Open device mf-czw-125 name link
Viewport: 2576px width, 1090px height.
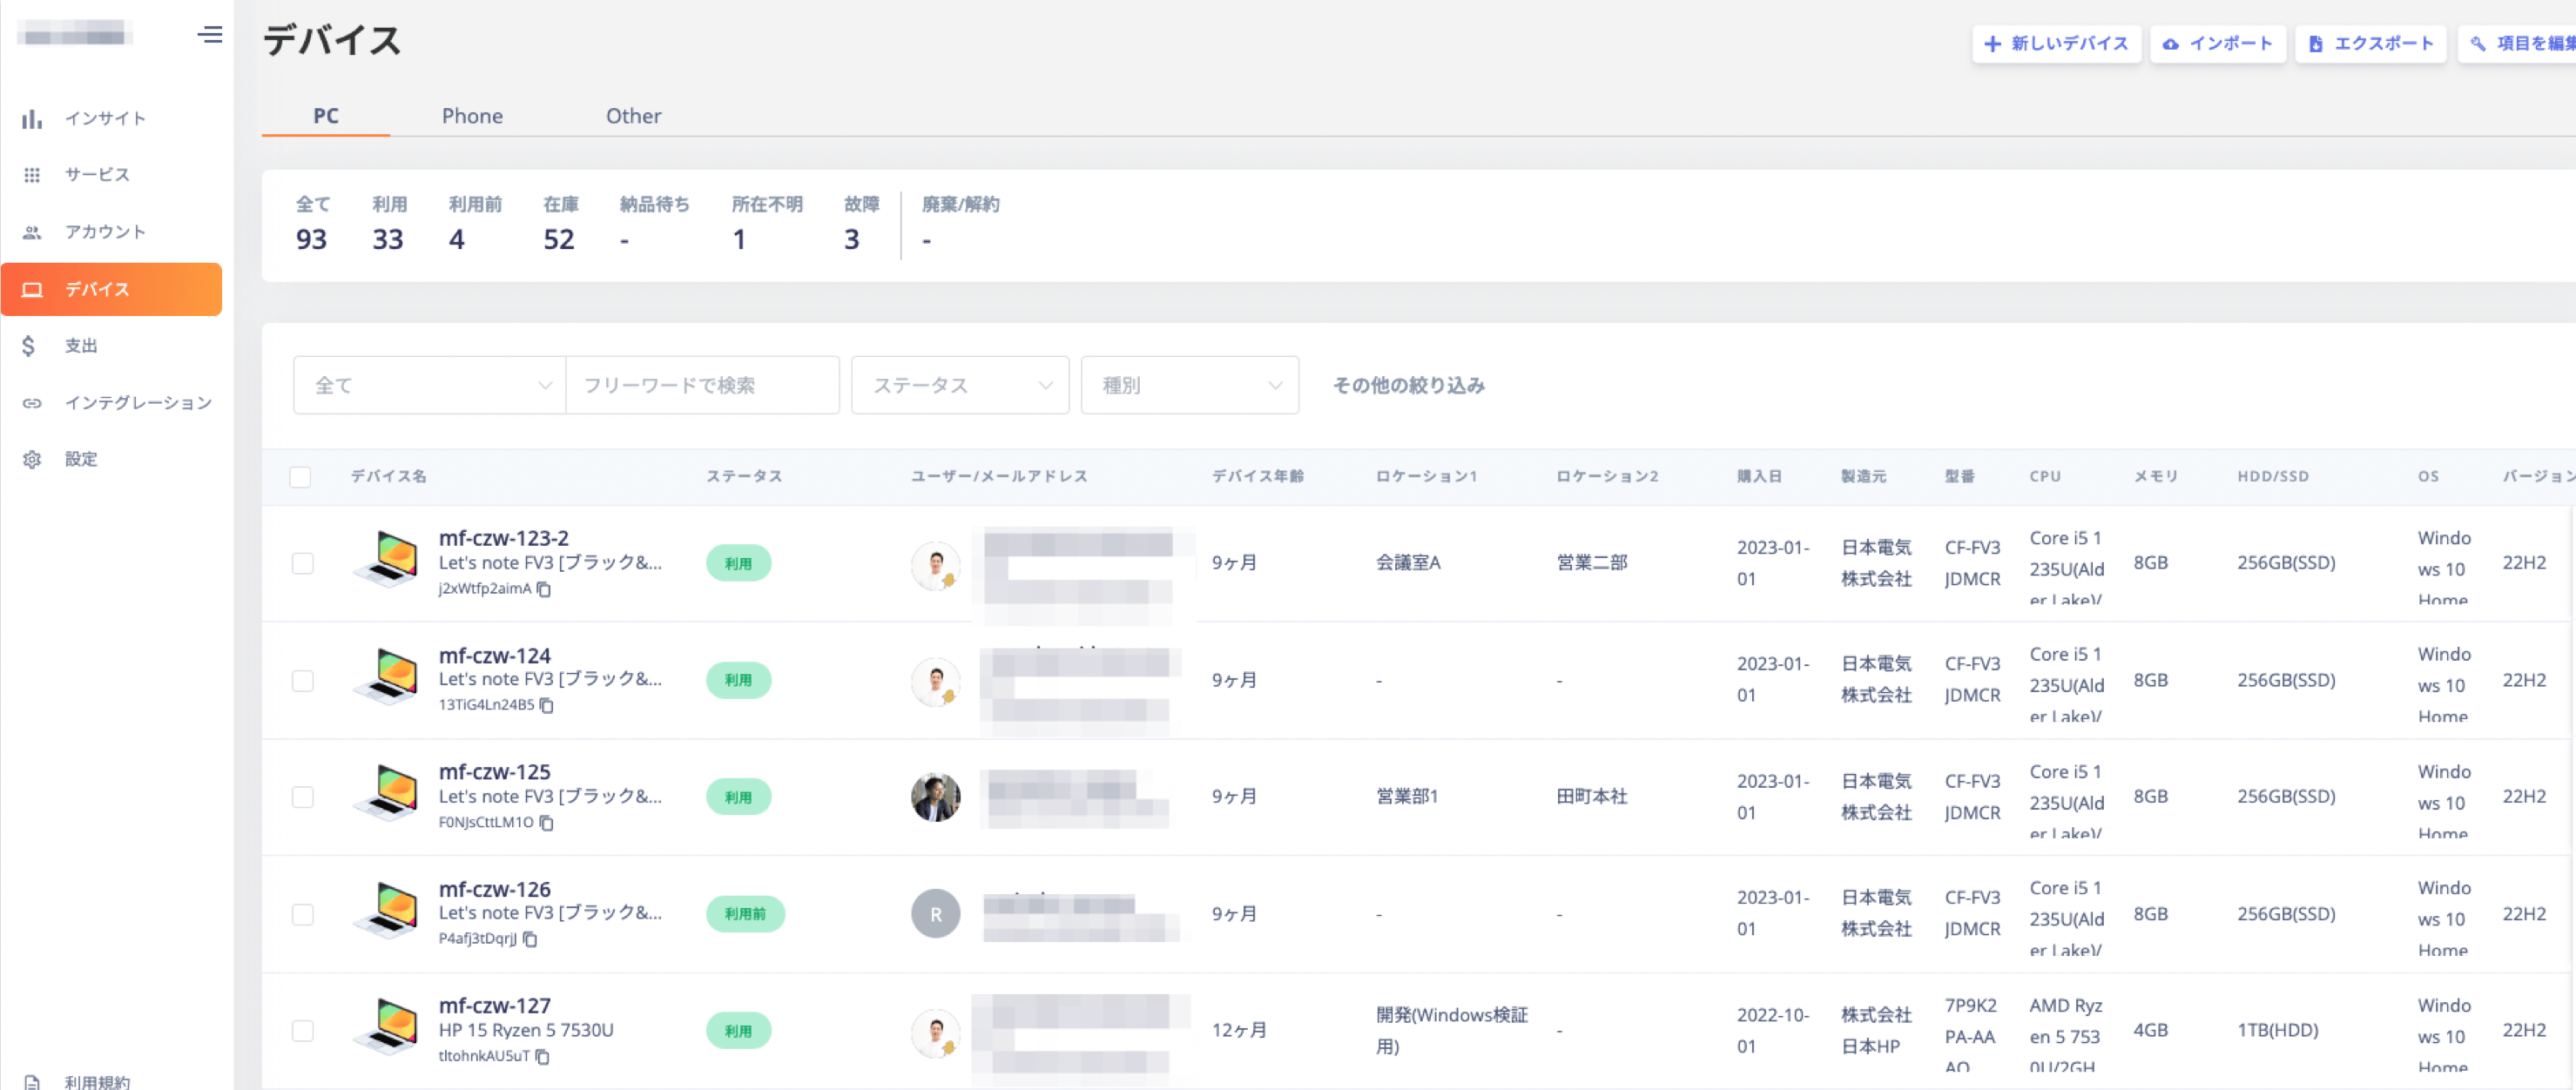pos(494,772)
